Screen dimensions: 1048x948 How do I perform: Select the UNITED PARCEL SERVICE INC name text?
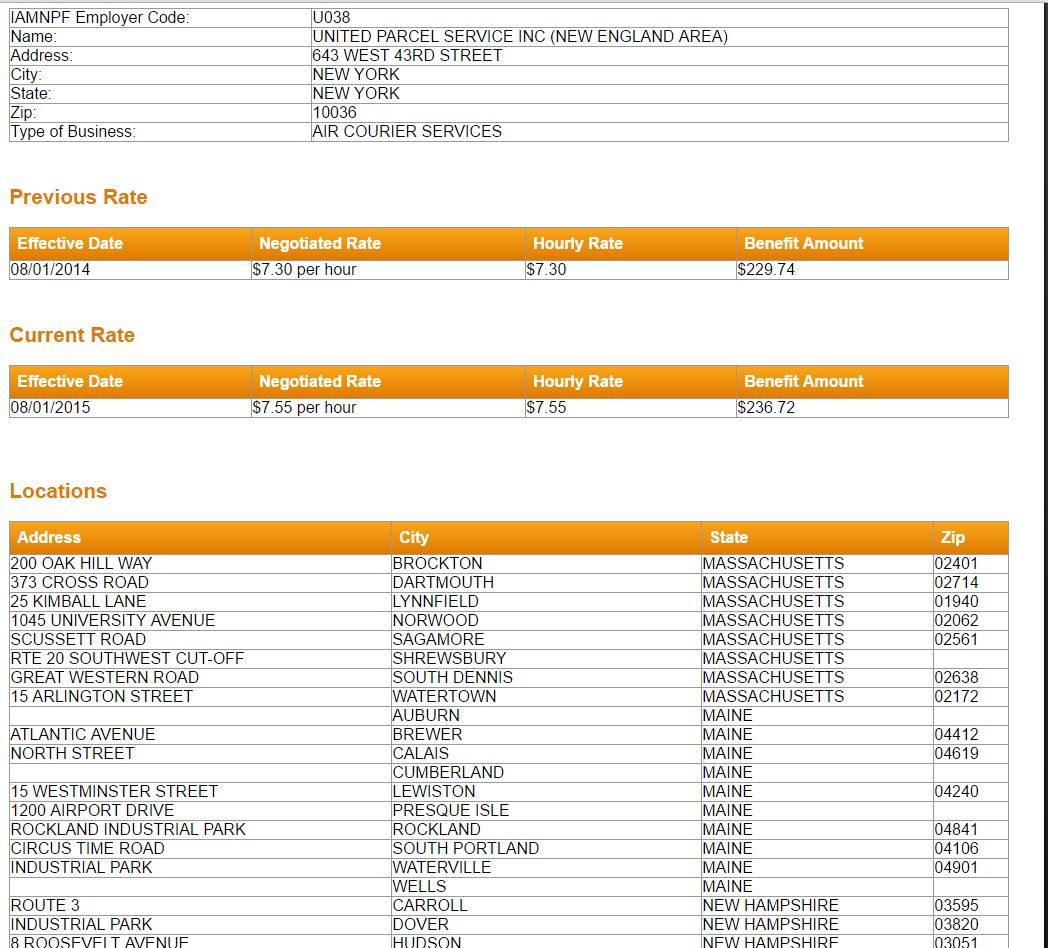pos(520,36)
